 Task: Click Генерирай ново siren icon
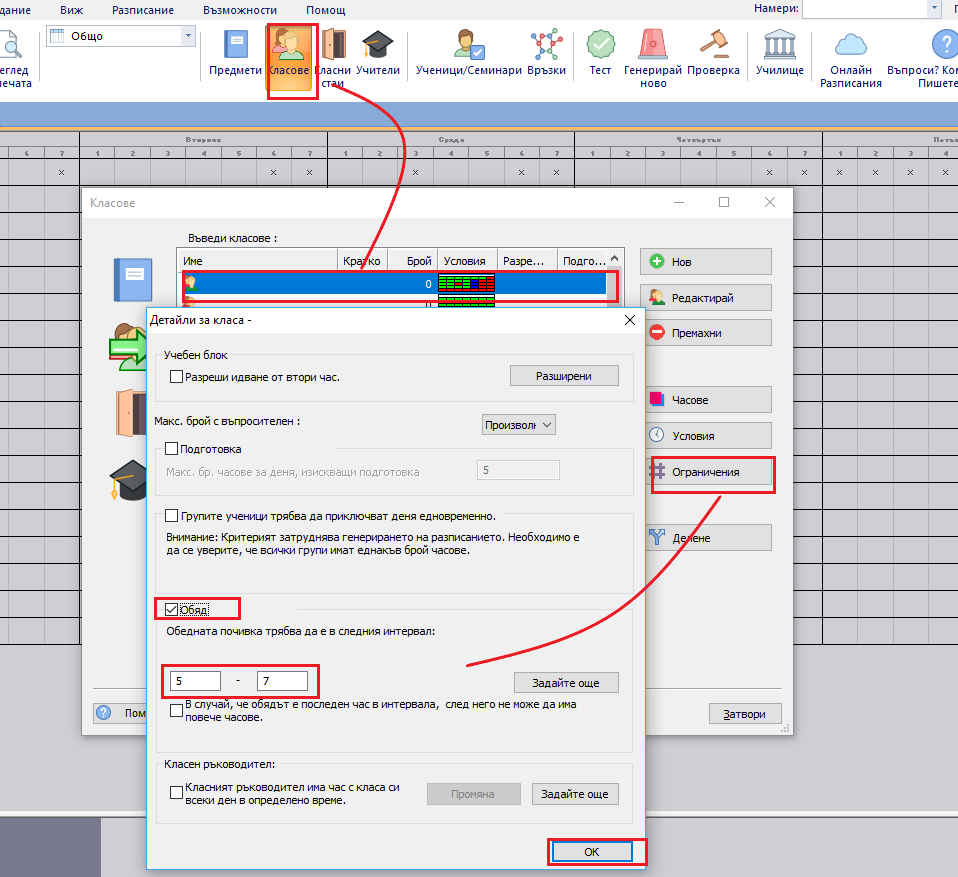click(653, 47)
